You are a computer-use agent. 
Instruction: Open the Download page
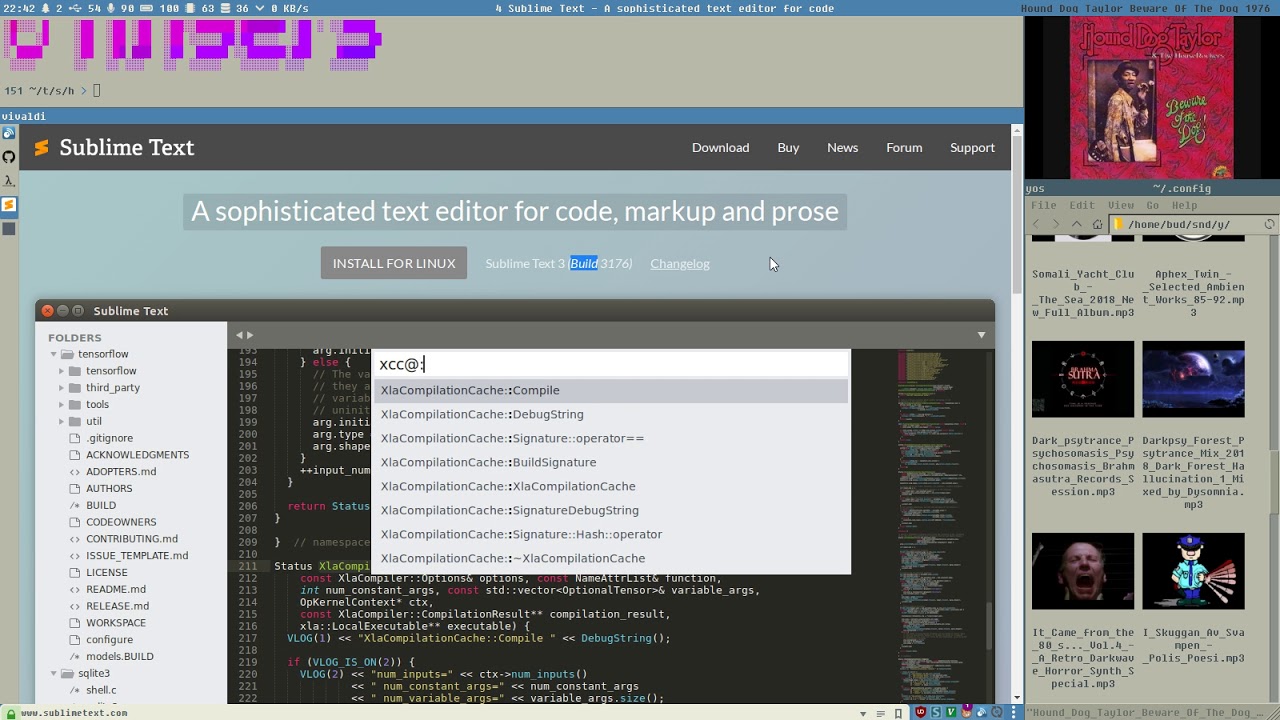click(x=720, y=148)
